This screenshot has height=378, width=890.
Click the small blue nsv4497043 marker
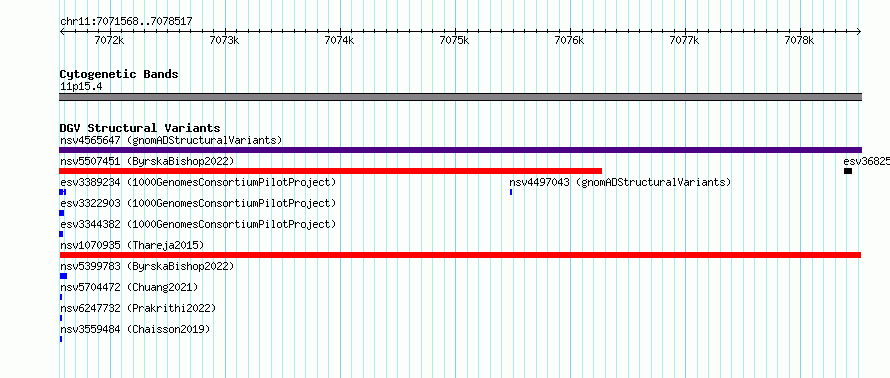(x=511, y=192)
